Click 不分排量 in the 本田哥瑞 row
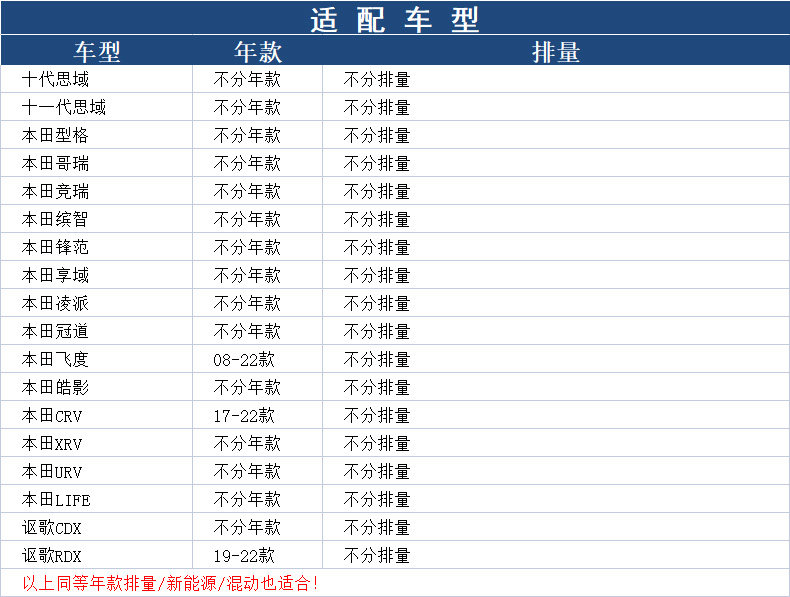 coord(377,163)
